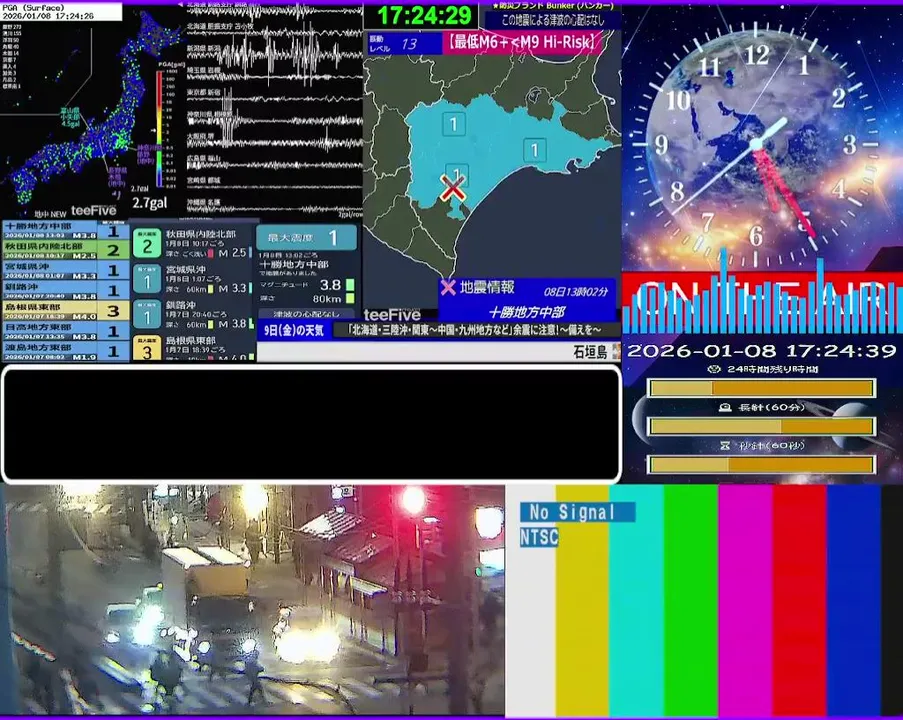This screenshot has height=720, width=903.
Task: Click the 24時間残り時間 progress bar
Action: pyautogui.click(x=761, y=388)
